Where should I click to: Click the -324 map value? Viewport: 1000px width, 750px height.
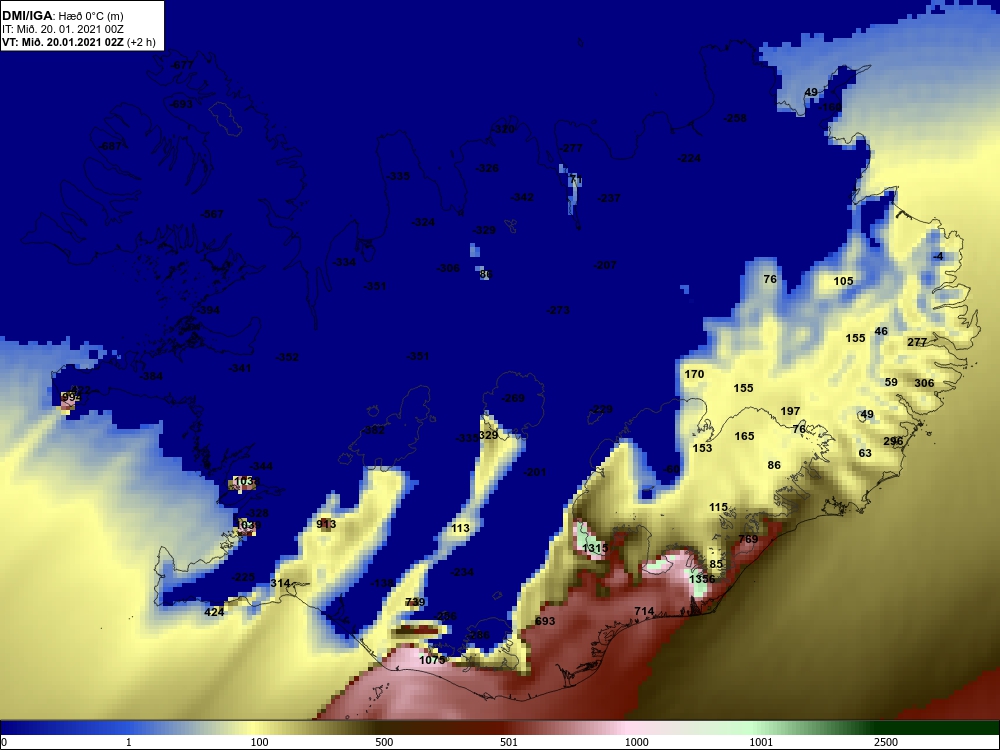(x=423, y=222)
